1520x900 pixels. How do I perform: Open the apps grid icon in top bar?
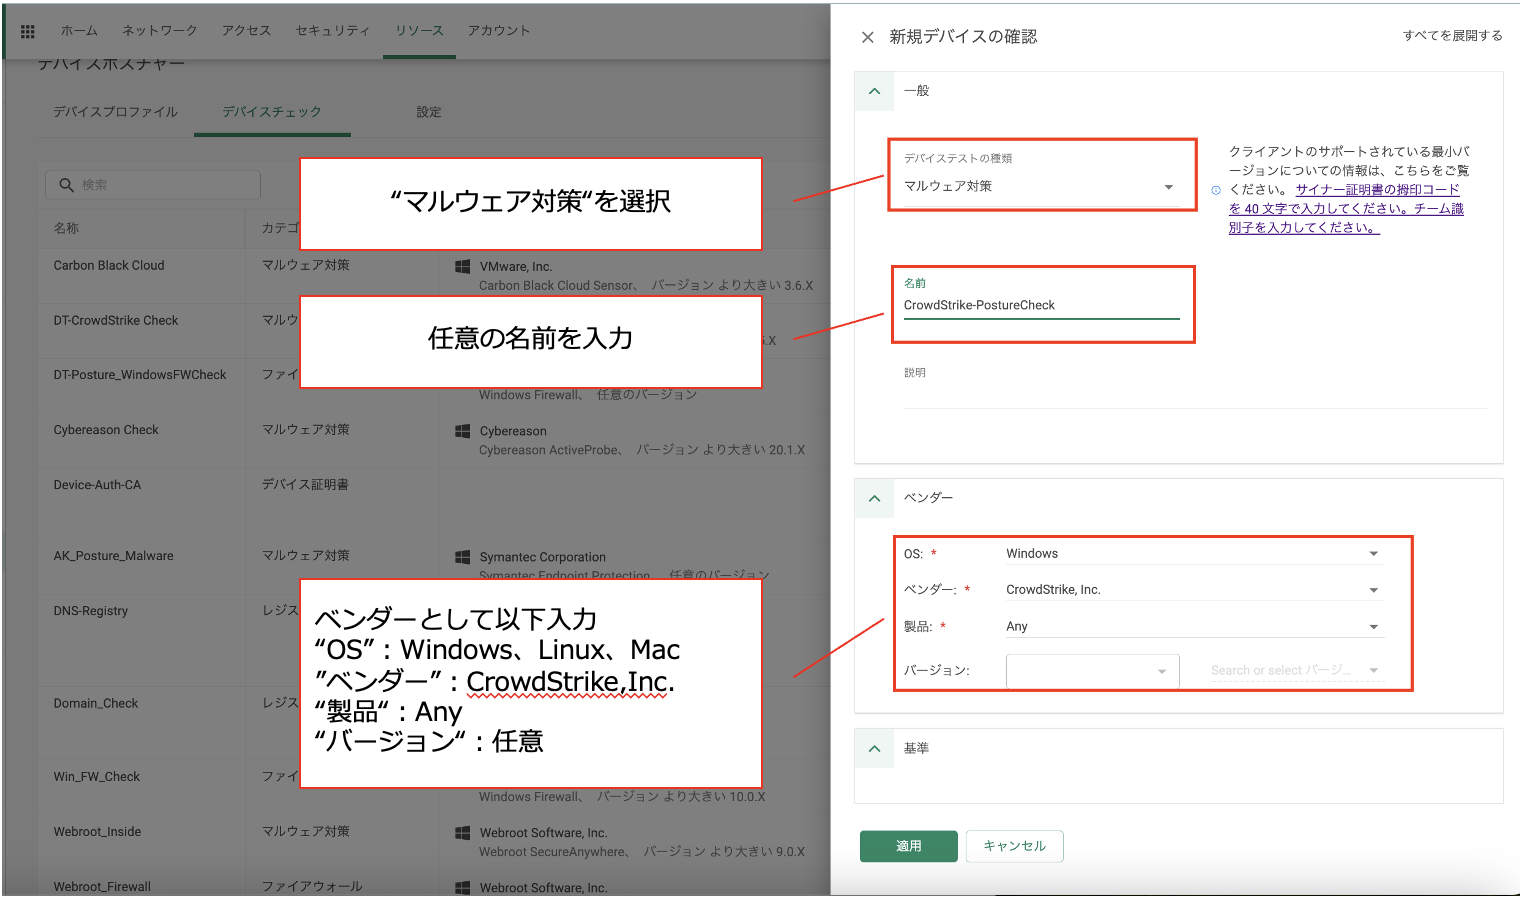coord(27,31)
